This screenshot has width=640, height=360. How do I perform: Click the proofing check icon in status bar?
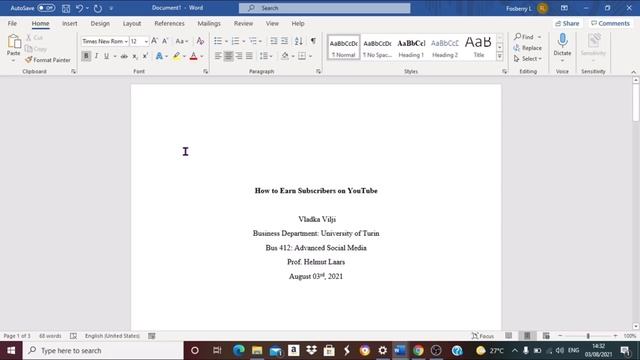click(73, 336)
